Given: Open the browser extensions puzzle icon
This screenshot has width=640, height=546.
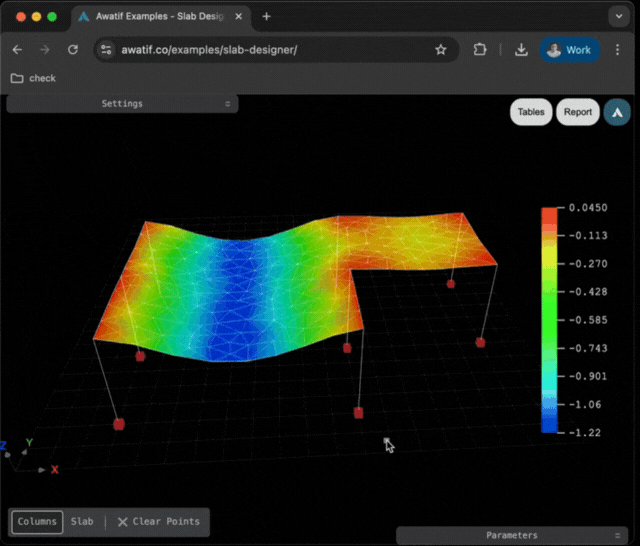Looking at the screenshot, I should pyautogui.click(x=480, y=50).
